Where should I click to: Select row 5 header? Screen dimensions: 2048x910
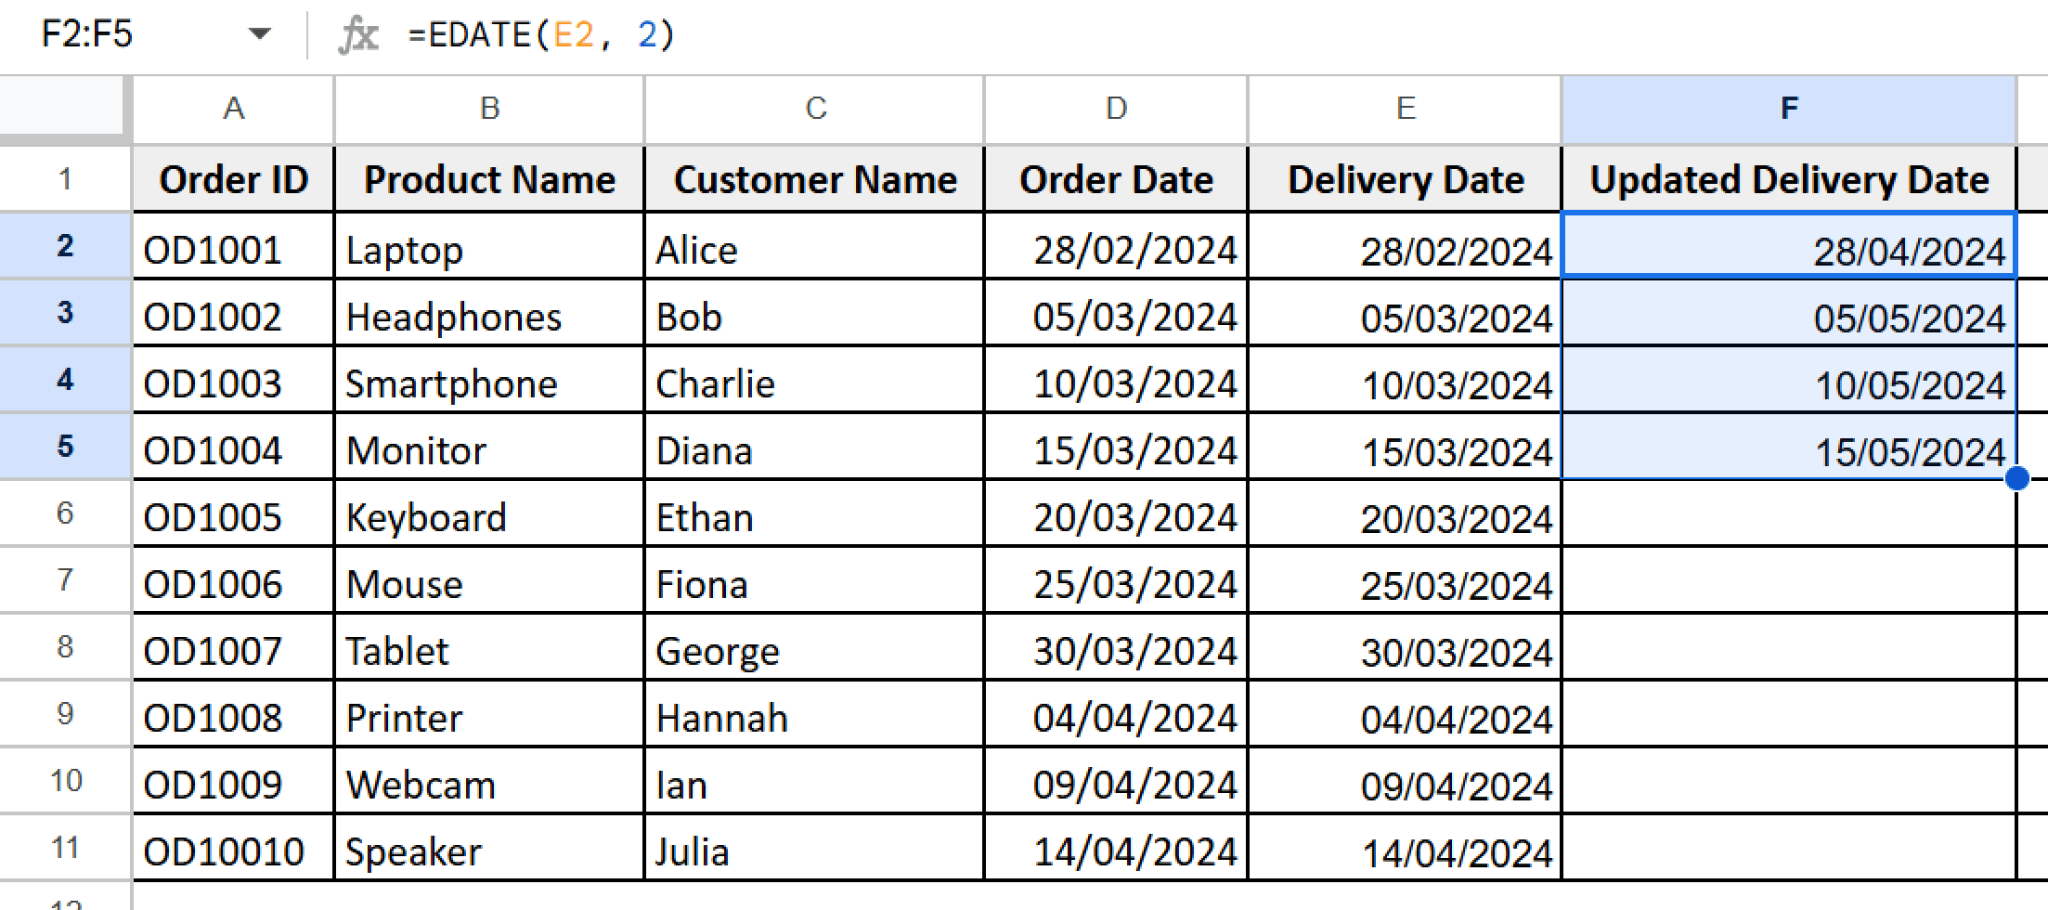[x=64, y=448]
